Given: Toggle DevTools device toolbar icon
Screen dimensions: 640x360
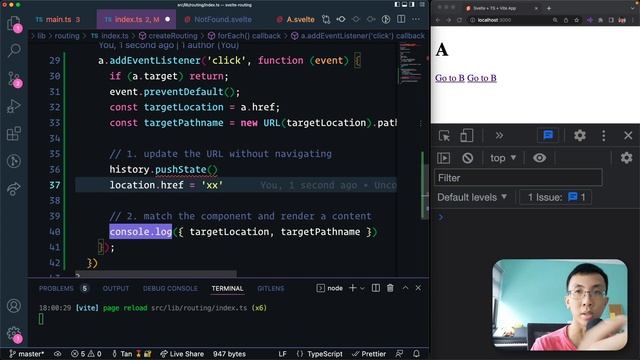Looking at the screenshot, I should click(466, 136).
